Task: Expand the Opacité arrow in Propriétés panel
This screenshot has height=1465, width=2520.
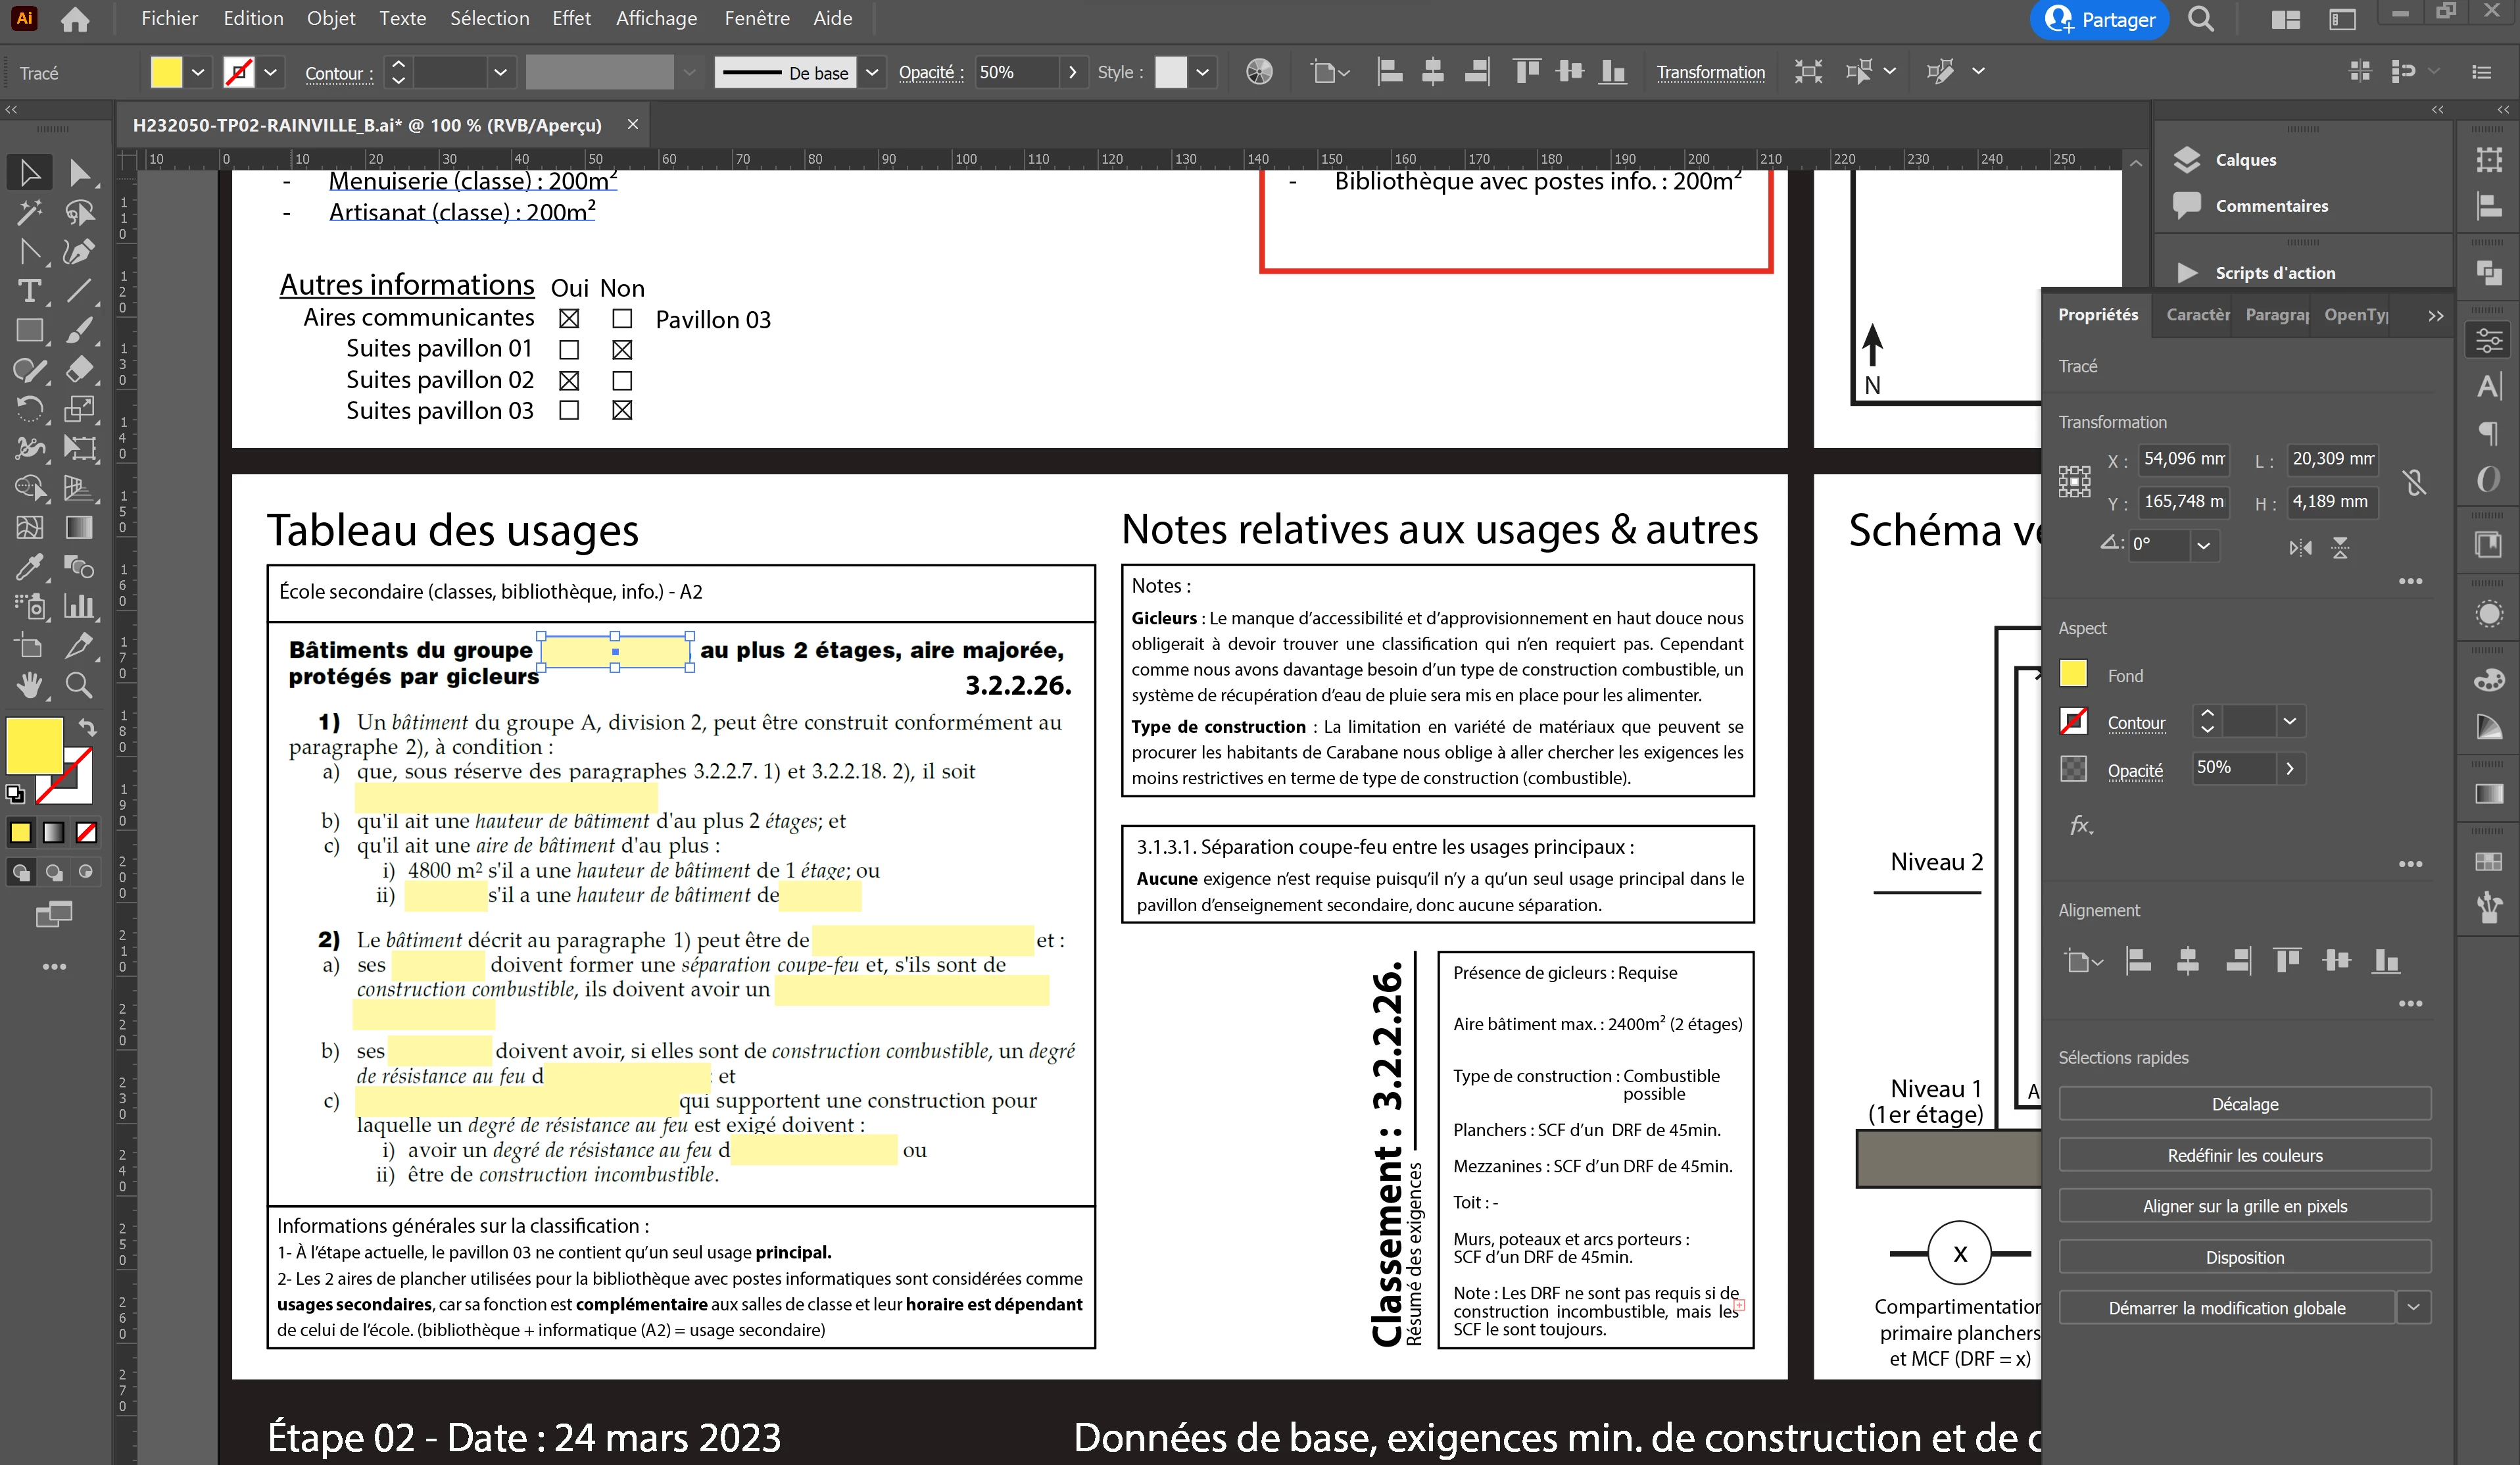Action: 2290,768
